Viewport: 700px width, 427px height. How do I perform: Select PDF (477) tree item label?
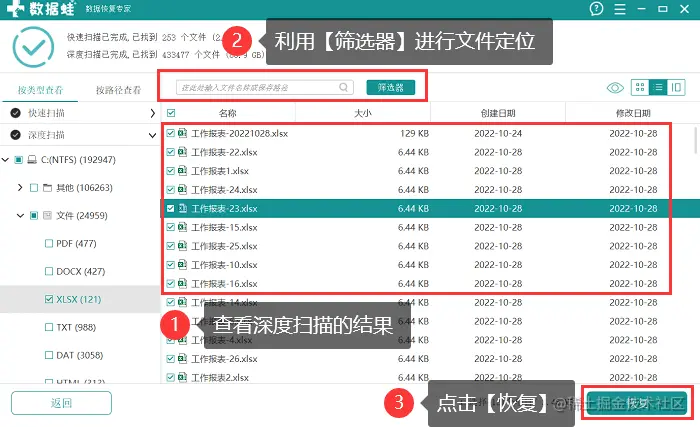76,243
